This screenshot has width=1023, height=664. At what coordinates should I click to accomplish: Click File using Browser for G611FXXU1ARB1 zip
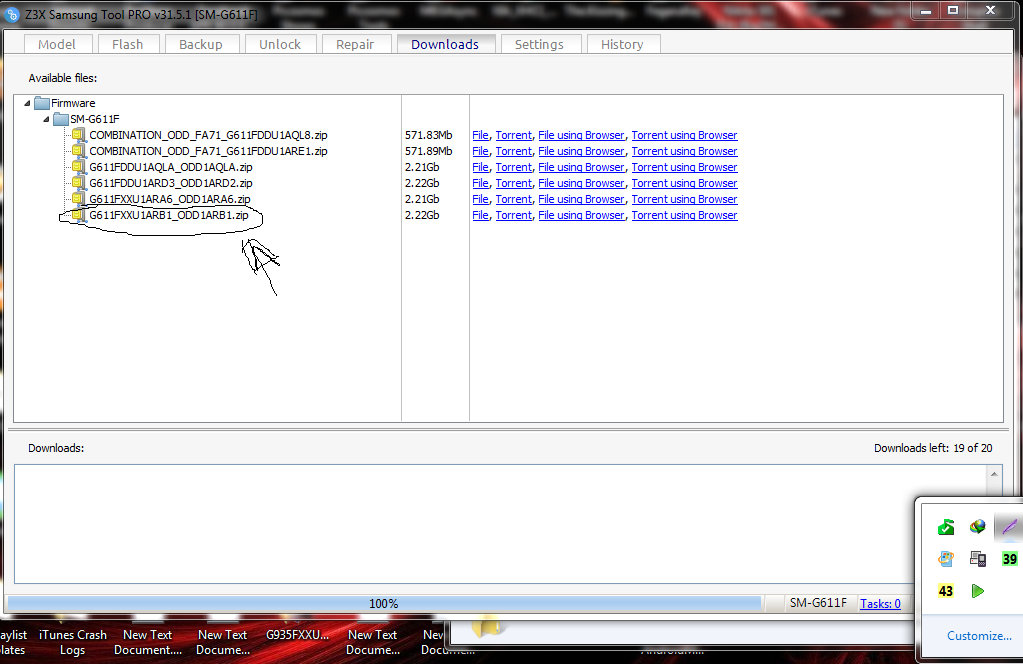tap(581, 215)
